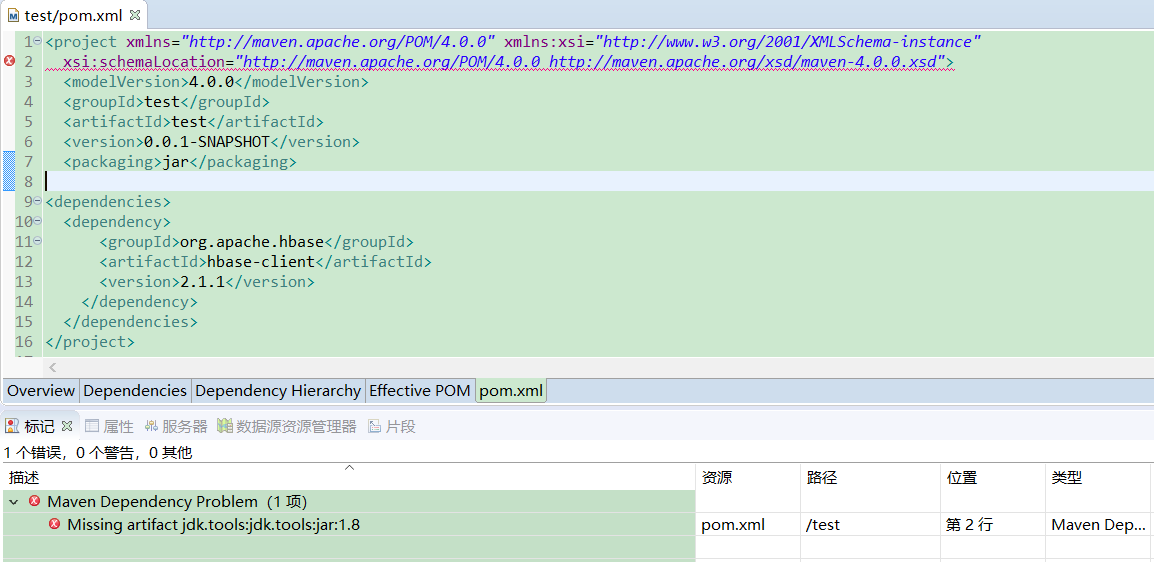Click the editor horizontal scroll left arrow
This screenshot has height=562, width=1154.
click(x=52, y=366)
